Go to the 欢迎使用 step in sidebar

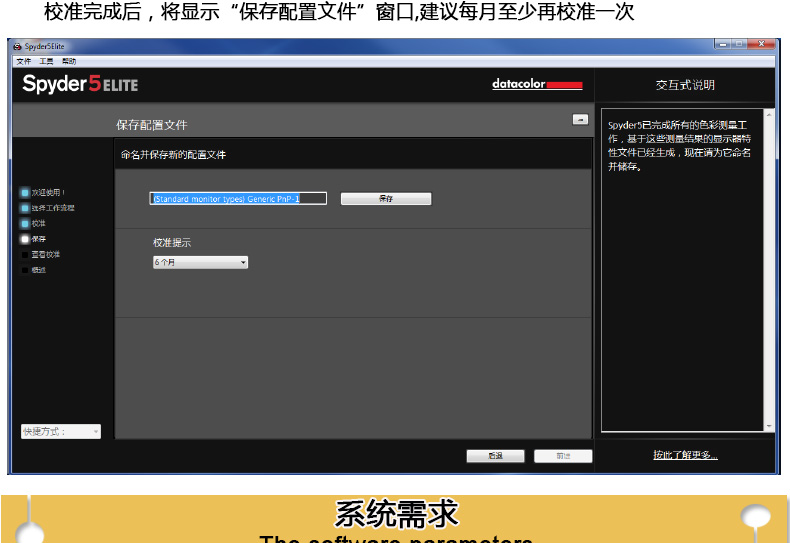[43, 192]
